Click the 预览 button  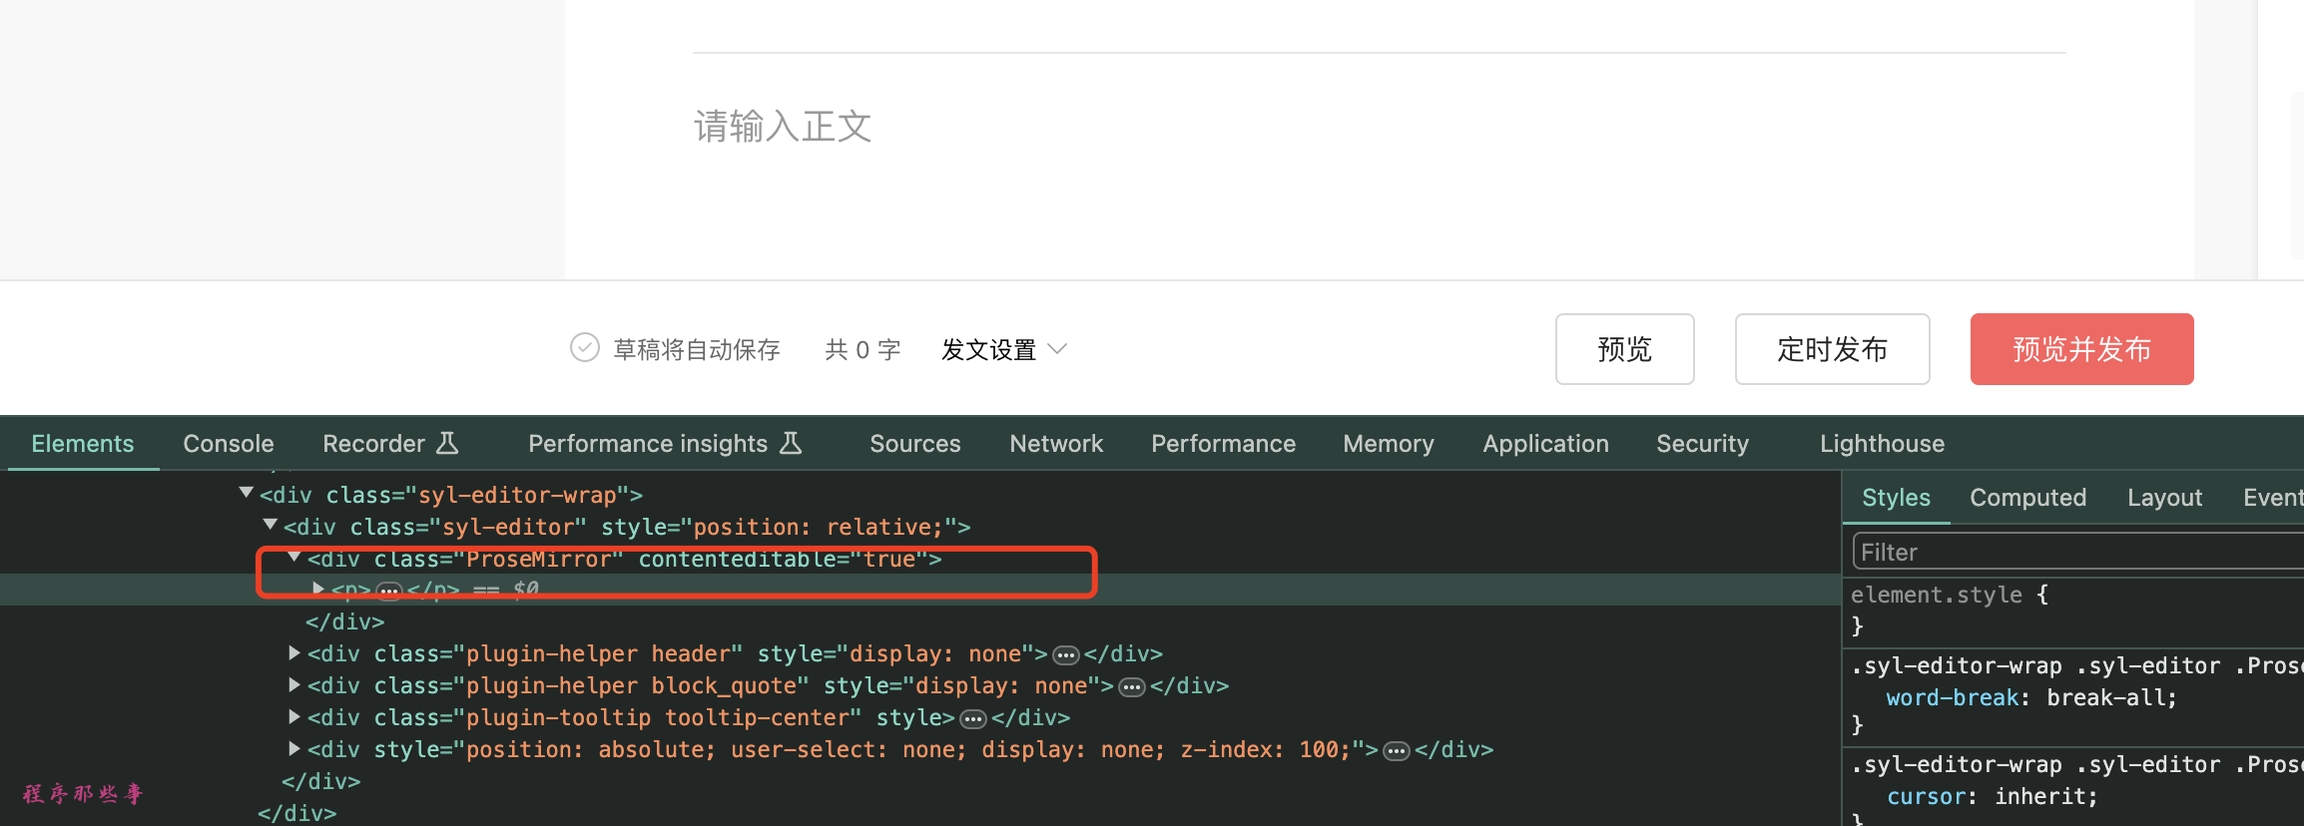pos(1624,349)
